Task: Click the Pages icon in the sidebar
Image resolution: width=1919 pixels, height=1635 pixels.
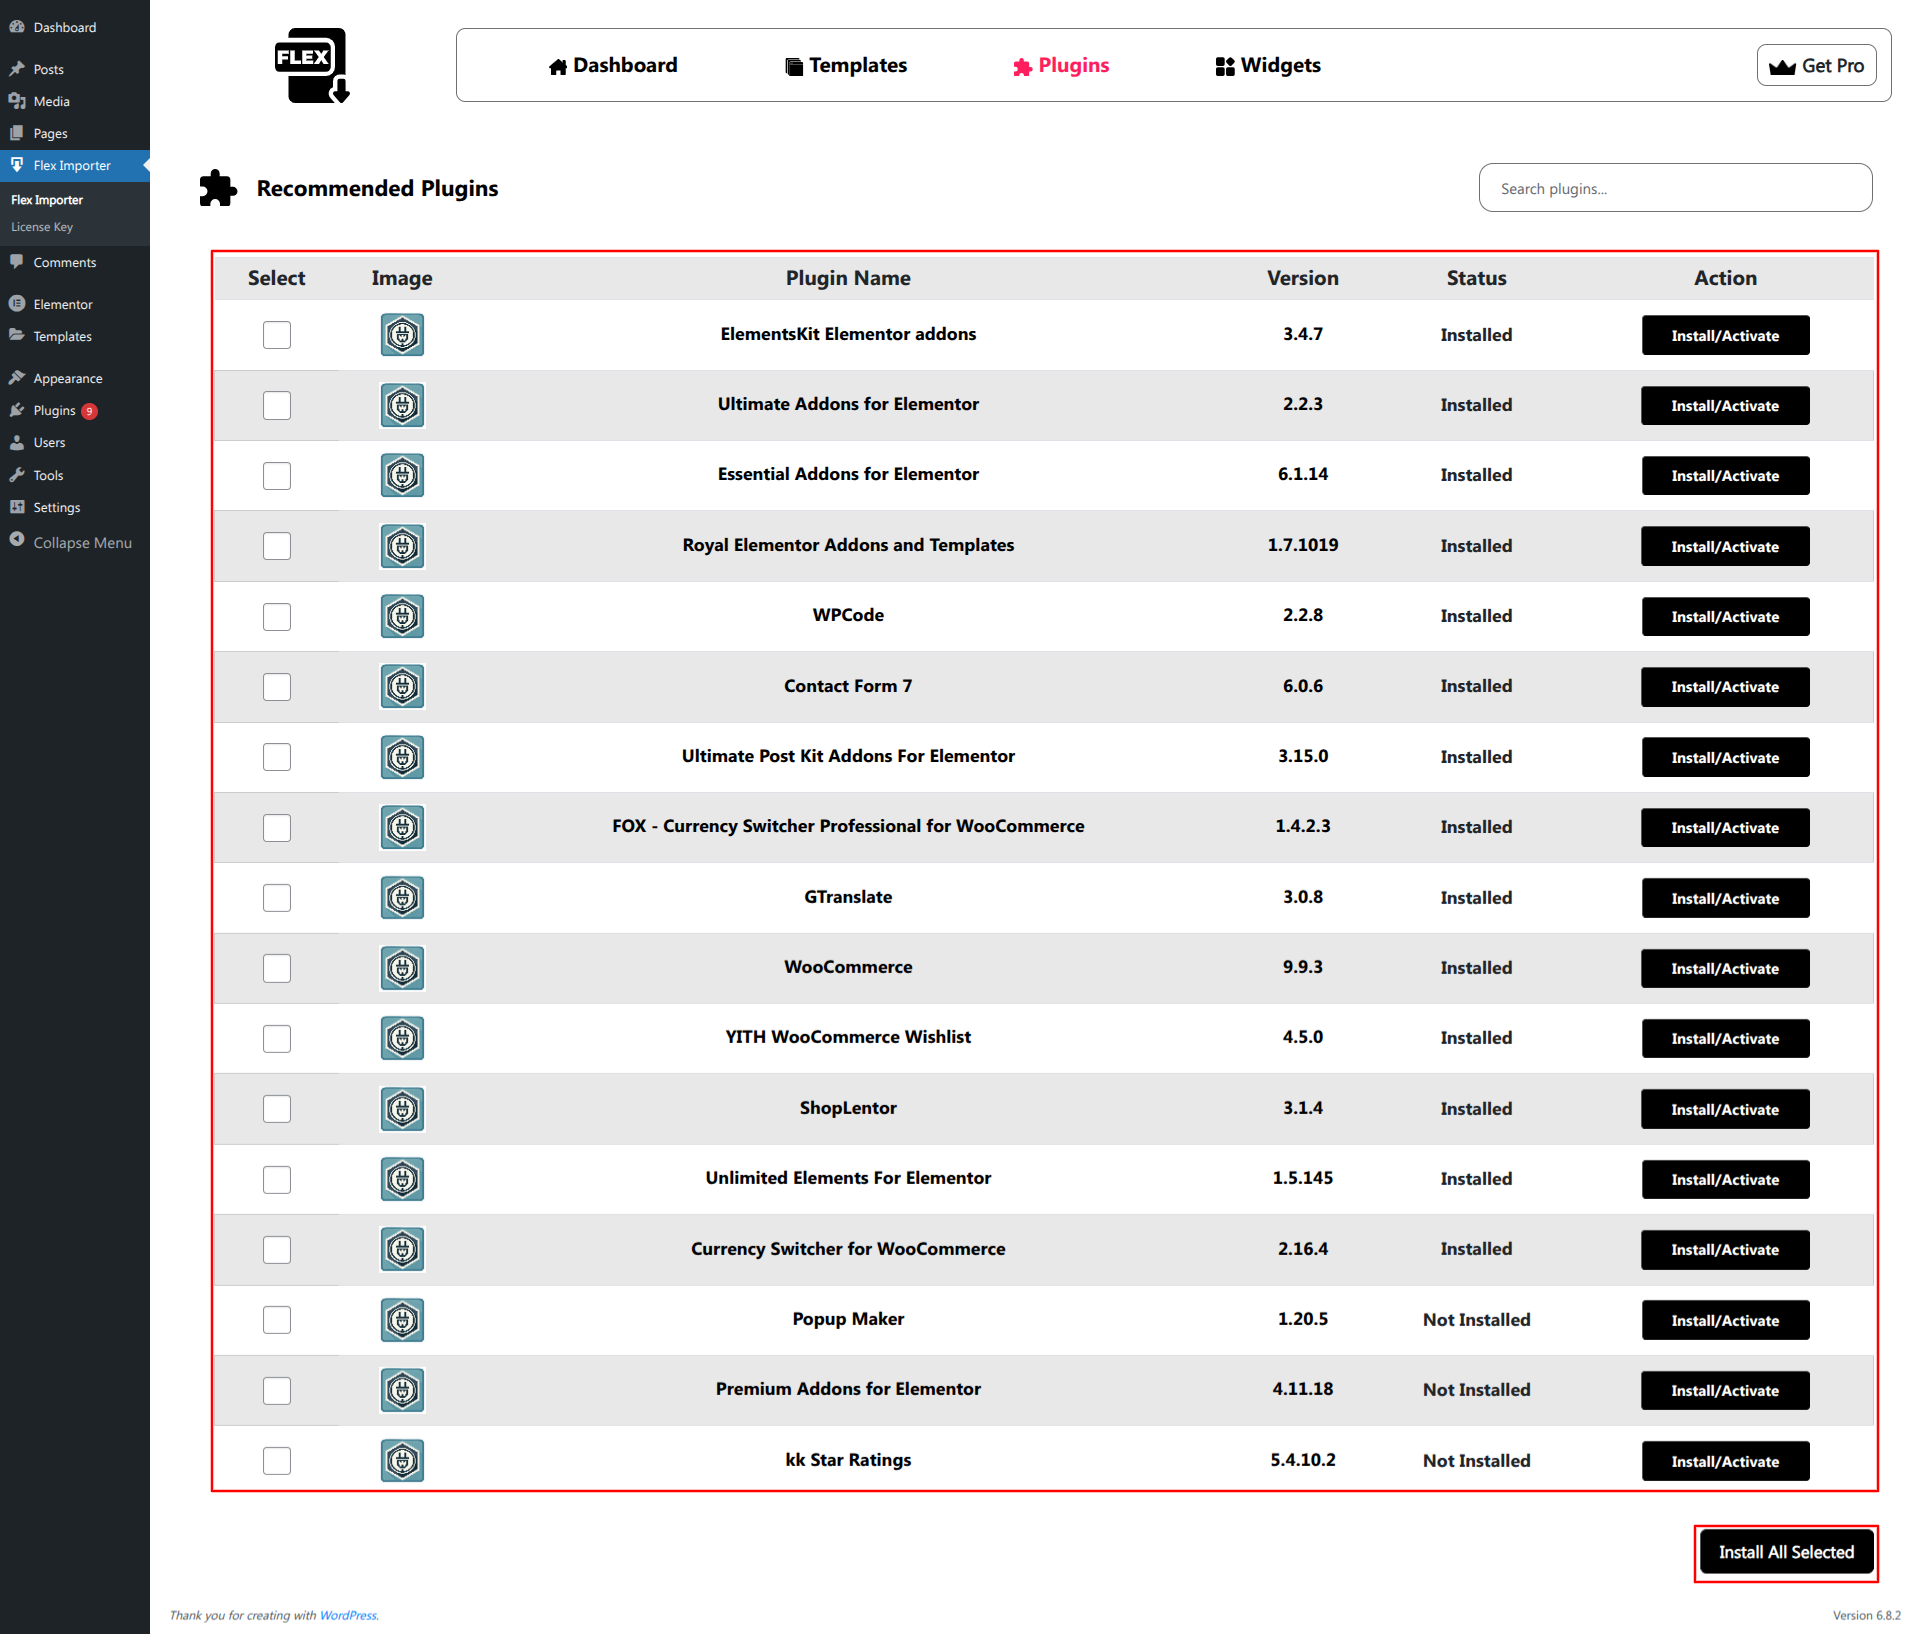Action: (17, 133)
